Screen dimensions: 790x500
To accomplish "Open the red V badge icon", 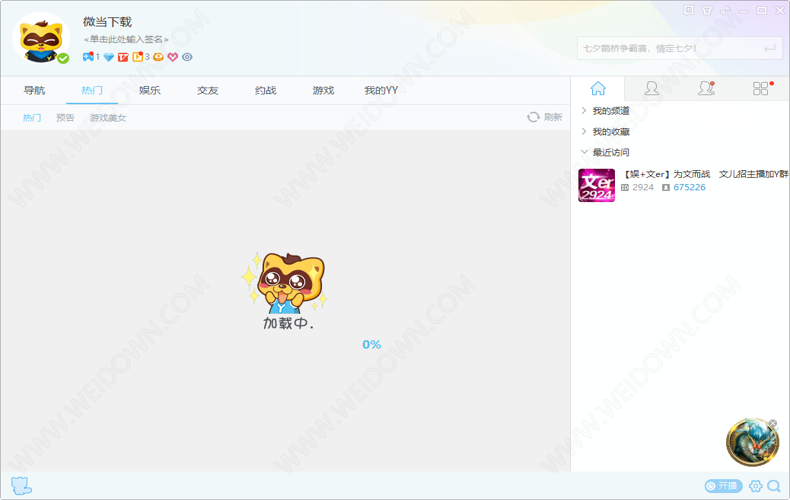I will 123,57.
